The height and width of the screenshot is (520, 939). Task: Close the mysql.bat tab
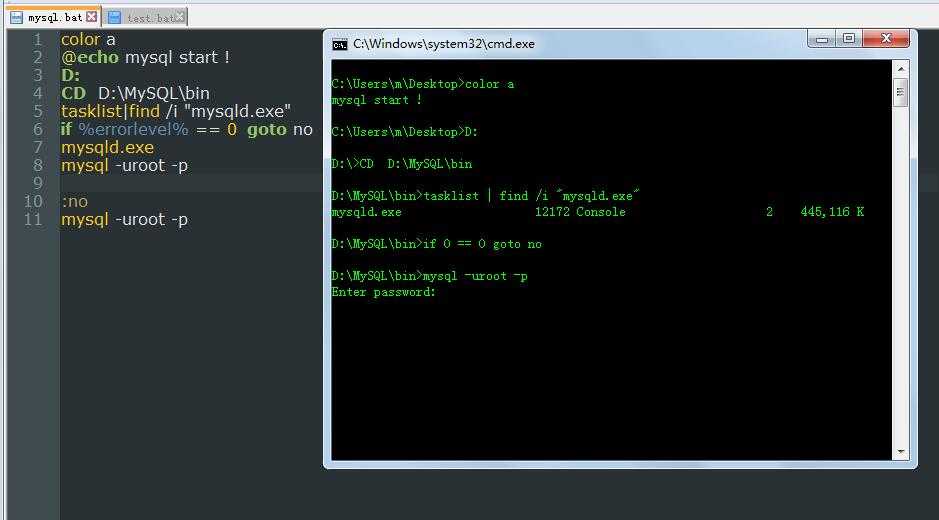tap(91, 16)
